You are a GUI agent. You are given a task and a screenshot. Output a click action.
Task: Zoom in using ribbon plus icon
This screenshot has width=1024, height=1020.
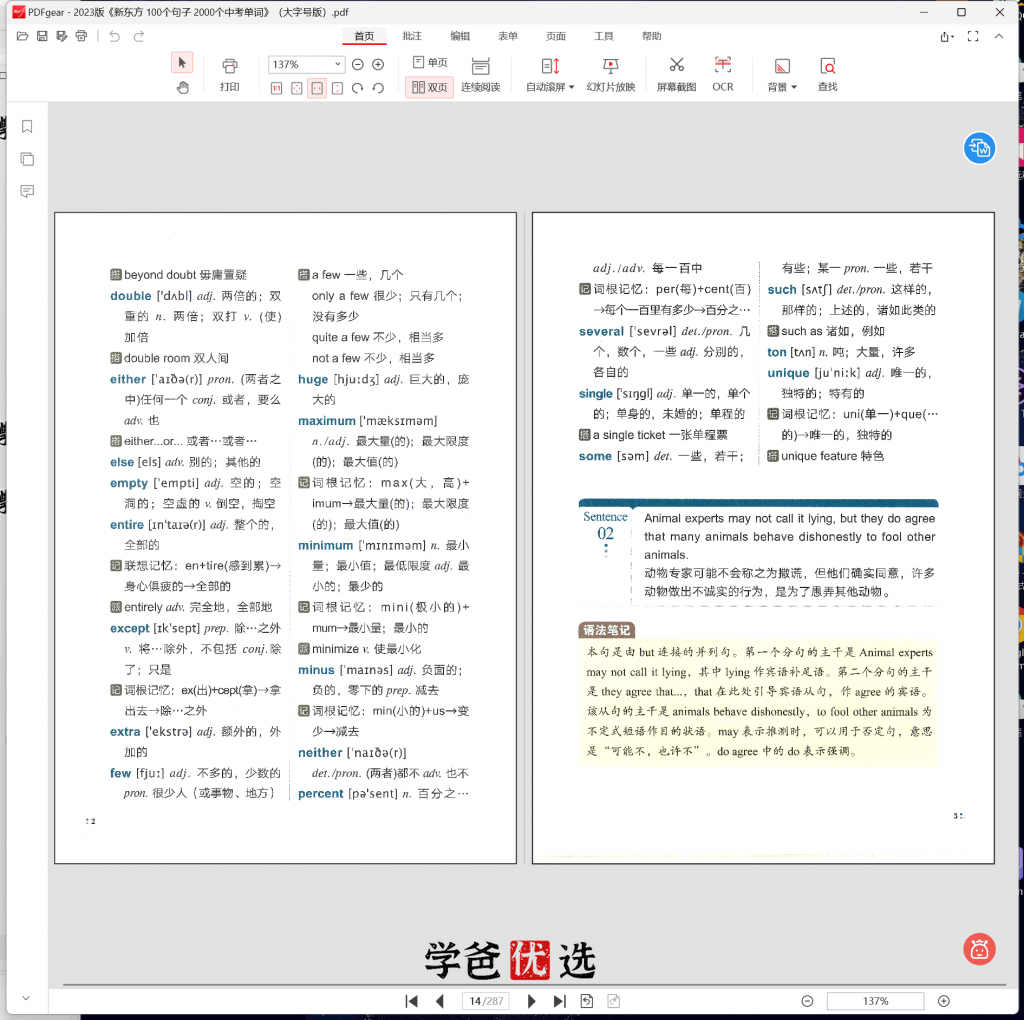pyautogui.click(x=378, y=64)
